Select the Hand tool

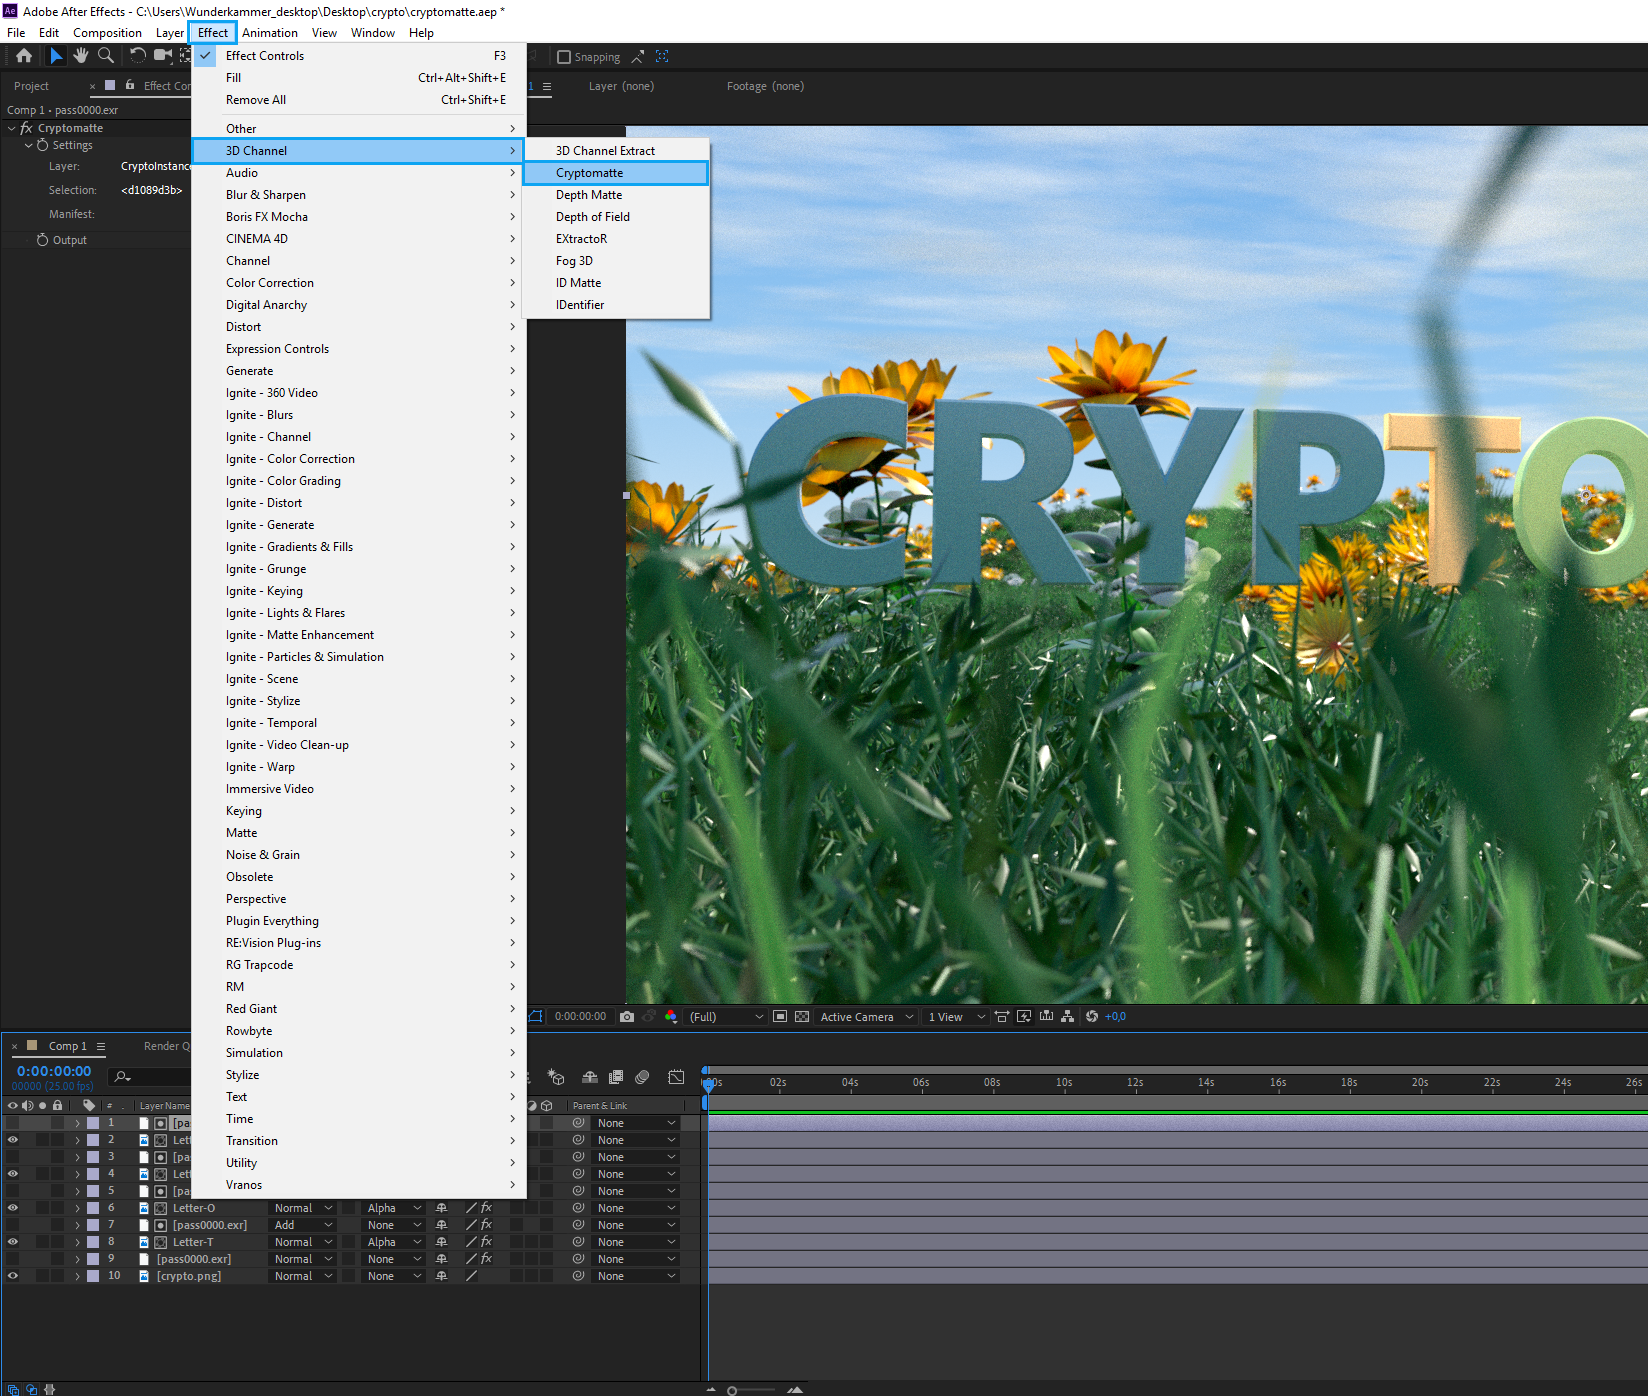point(81,56)
